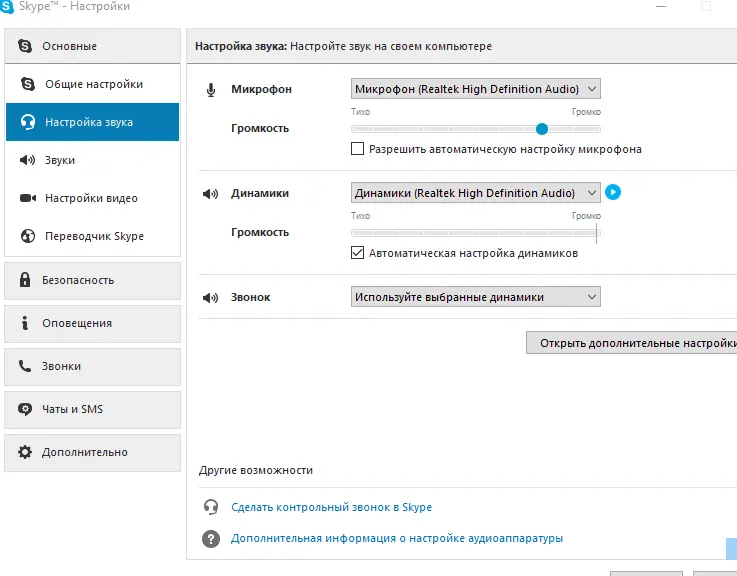The width and height of the screenshot is (737, 576).
Task: Open the Микрофон device dropdown
Action: pos(476,89)
